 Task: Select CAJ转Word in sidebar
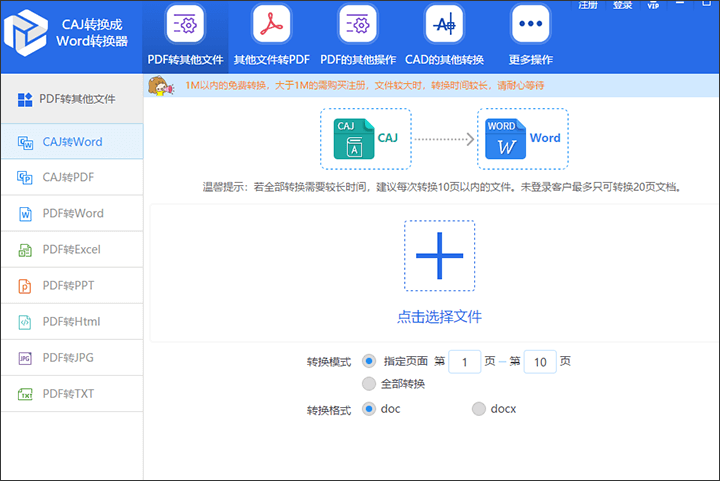pyautogui.click(x=72, y=142)
